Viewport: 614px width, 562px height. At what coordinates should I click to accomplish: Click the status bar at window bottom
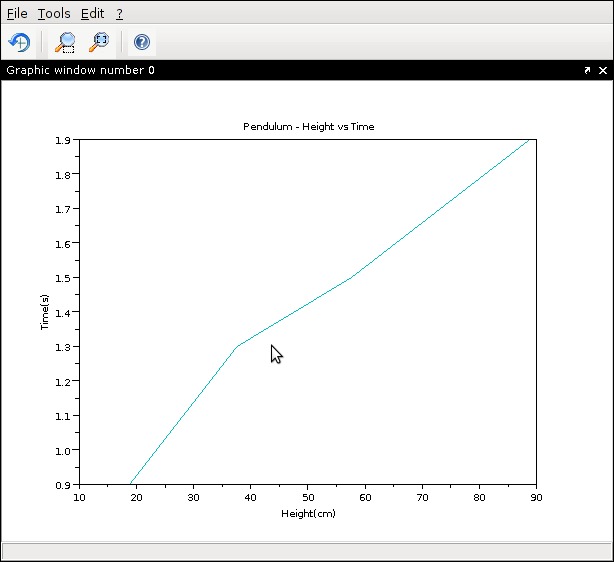coord(306,551)
